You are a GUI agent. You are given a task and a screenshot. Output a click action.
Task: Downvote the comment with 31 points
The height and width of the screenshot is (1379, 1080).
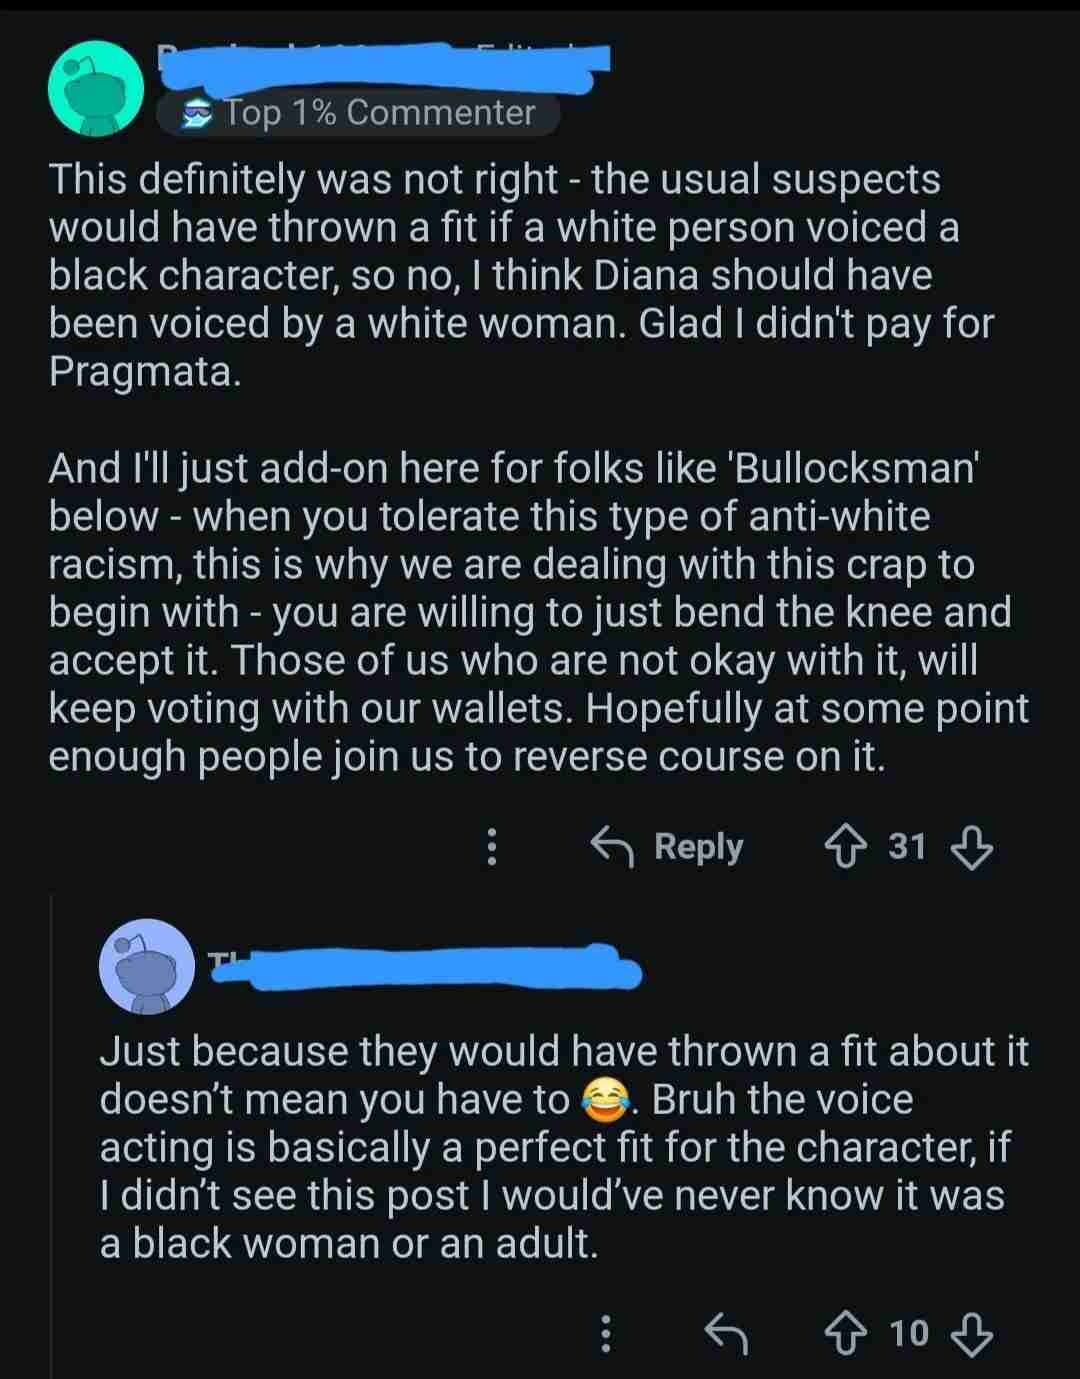tap(971, 848)
